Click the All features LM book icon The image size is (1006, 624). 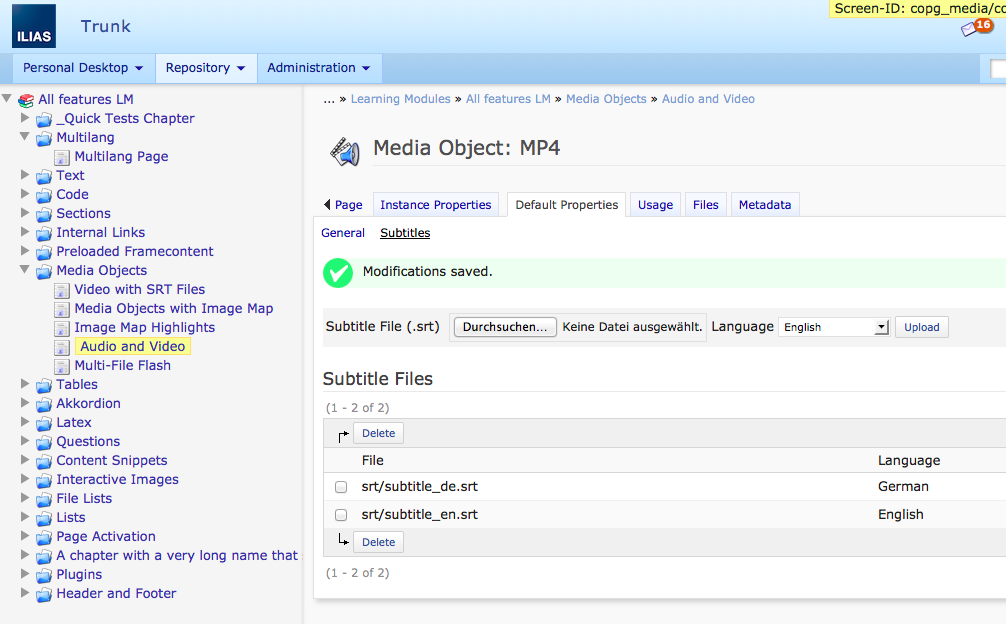26,100
